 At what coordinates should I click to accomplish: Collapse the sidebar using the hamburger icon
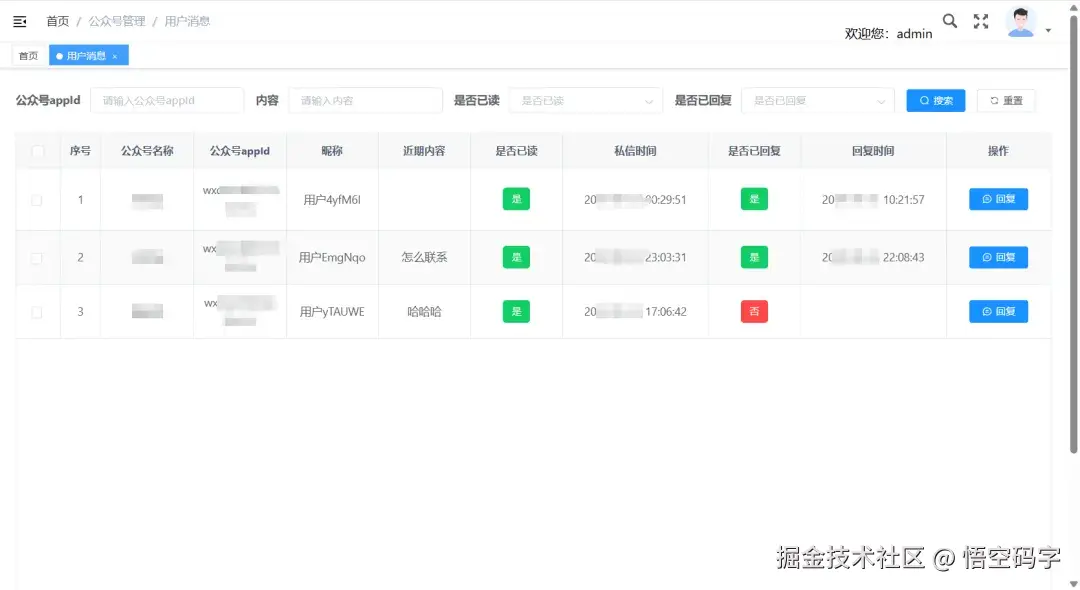tap(19, 20)
